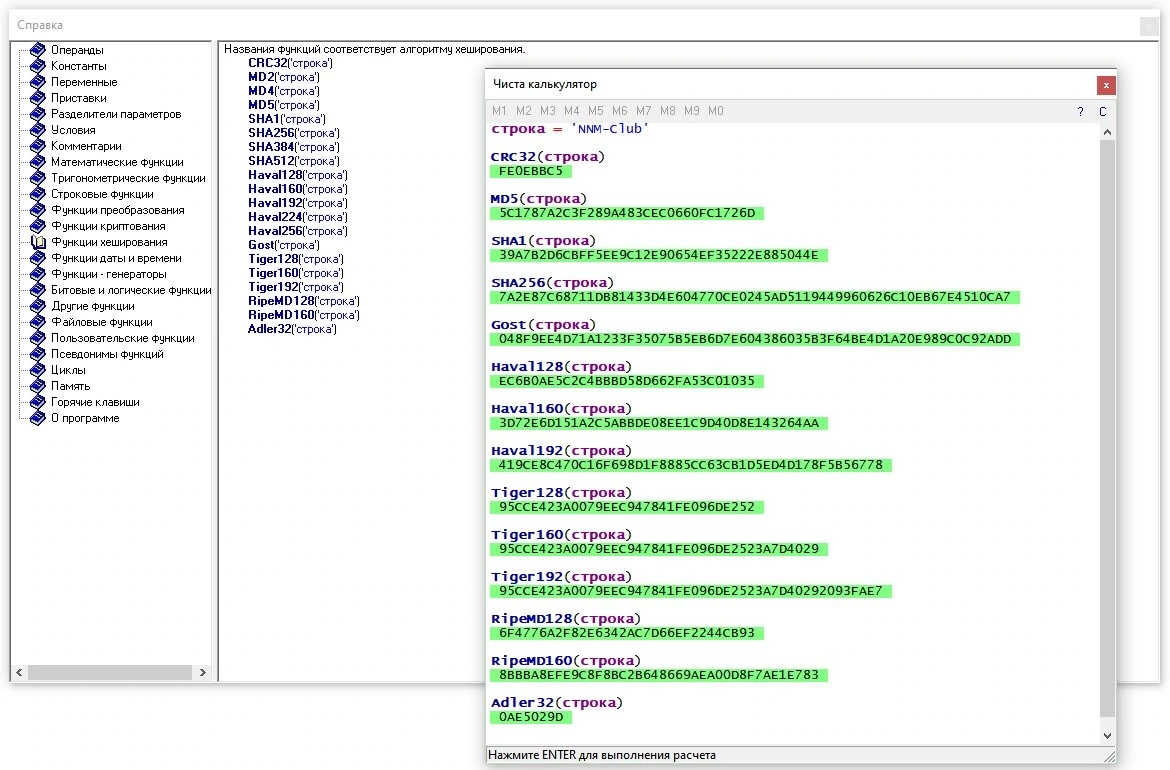Click the open-book icon for Функции хеширования
The image size is (1170, 770).
(37, 242)
